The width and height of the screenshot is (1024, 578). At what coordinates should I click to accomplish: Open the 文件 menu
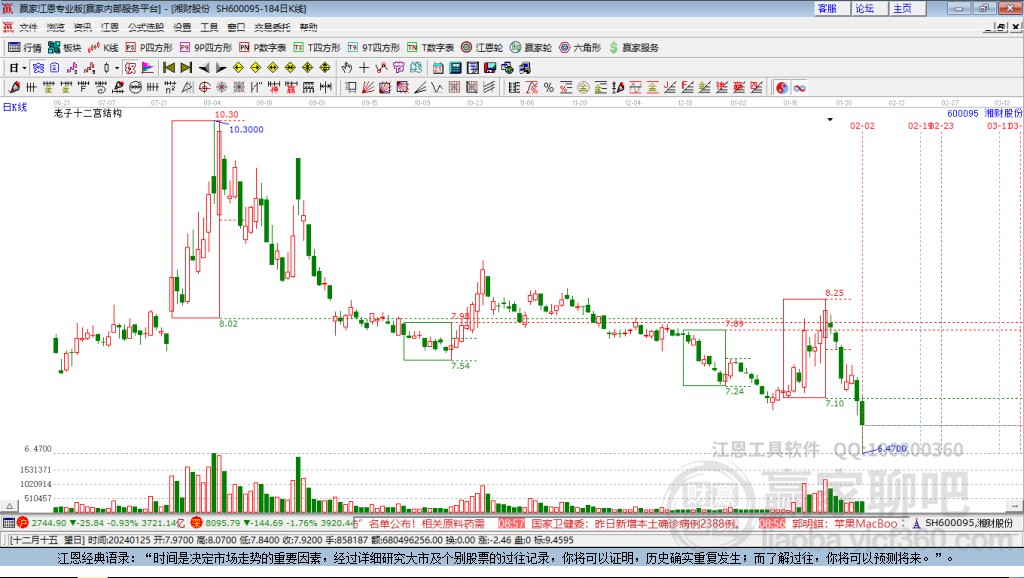coord(28,27)
